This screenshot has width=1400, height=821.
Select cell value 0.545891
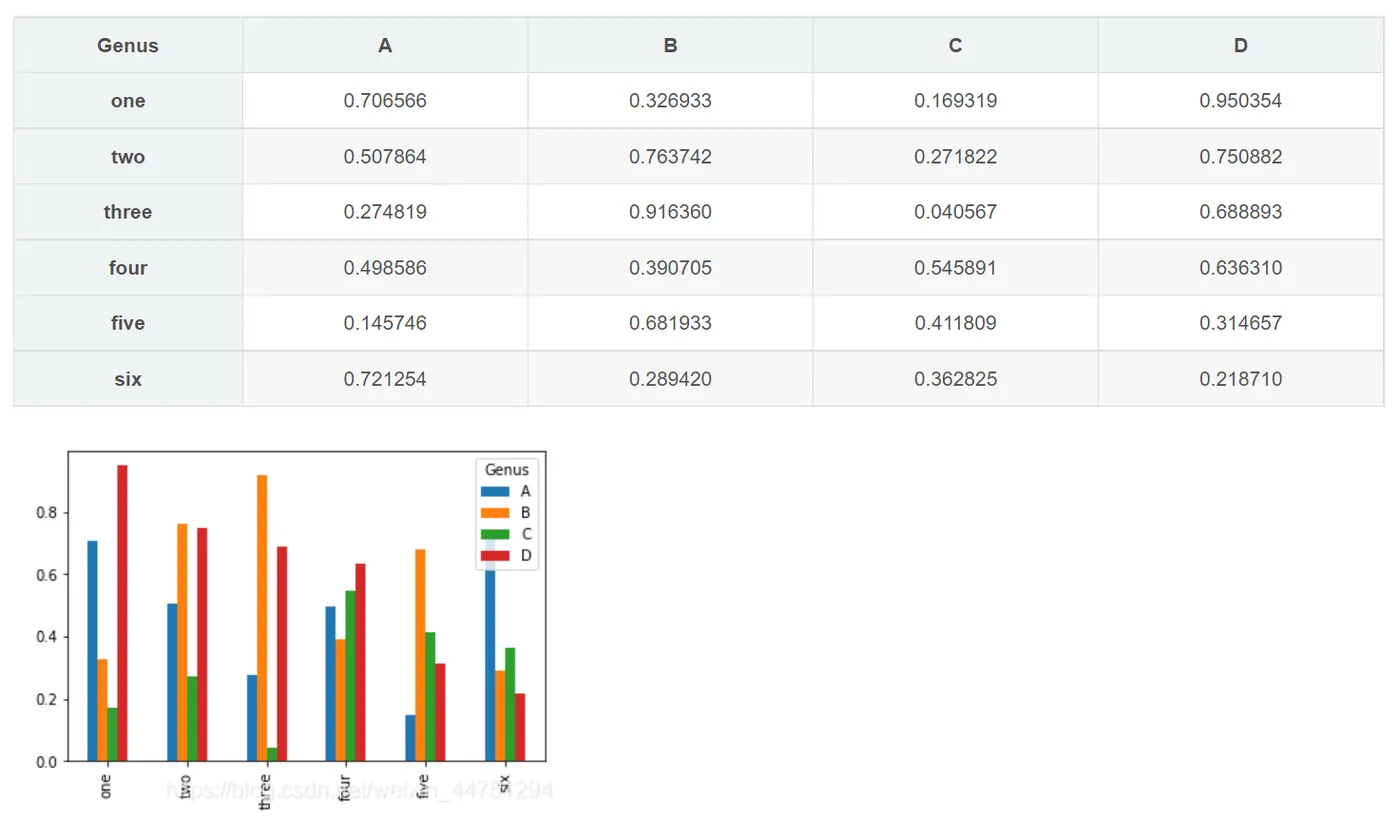[x=955, y=268]
